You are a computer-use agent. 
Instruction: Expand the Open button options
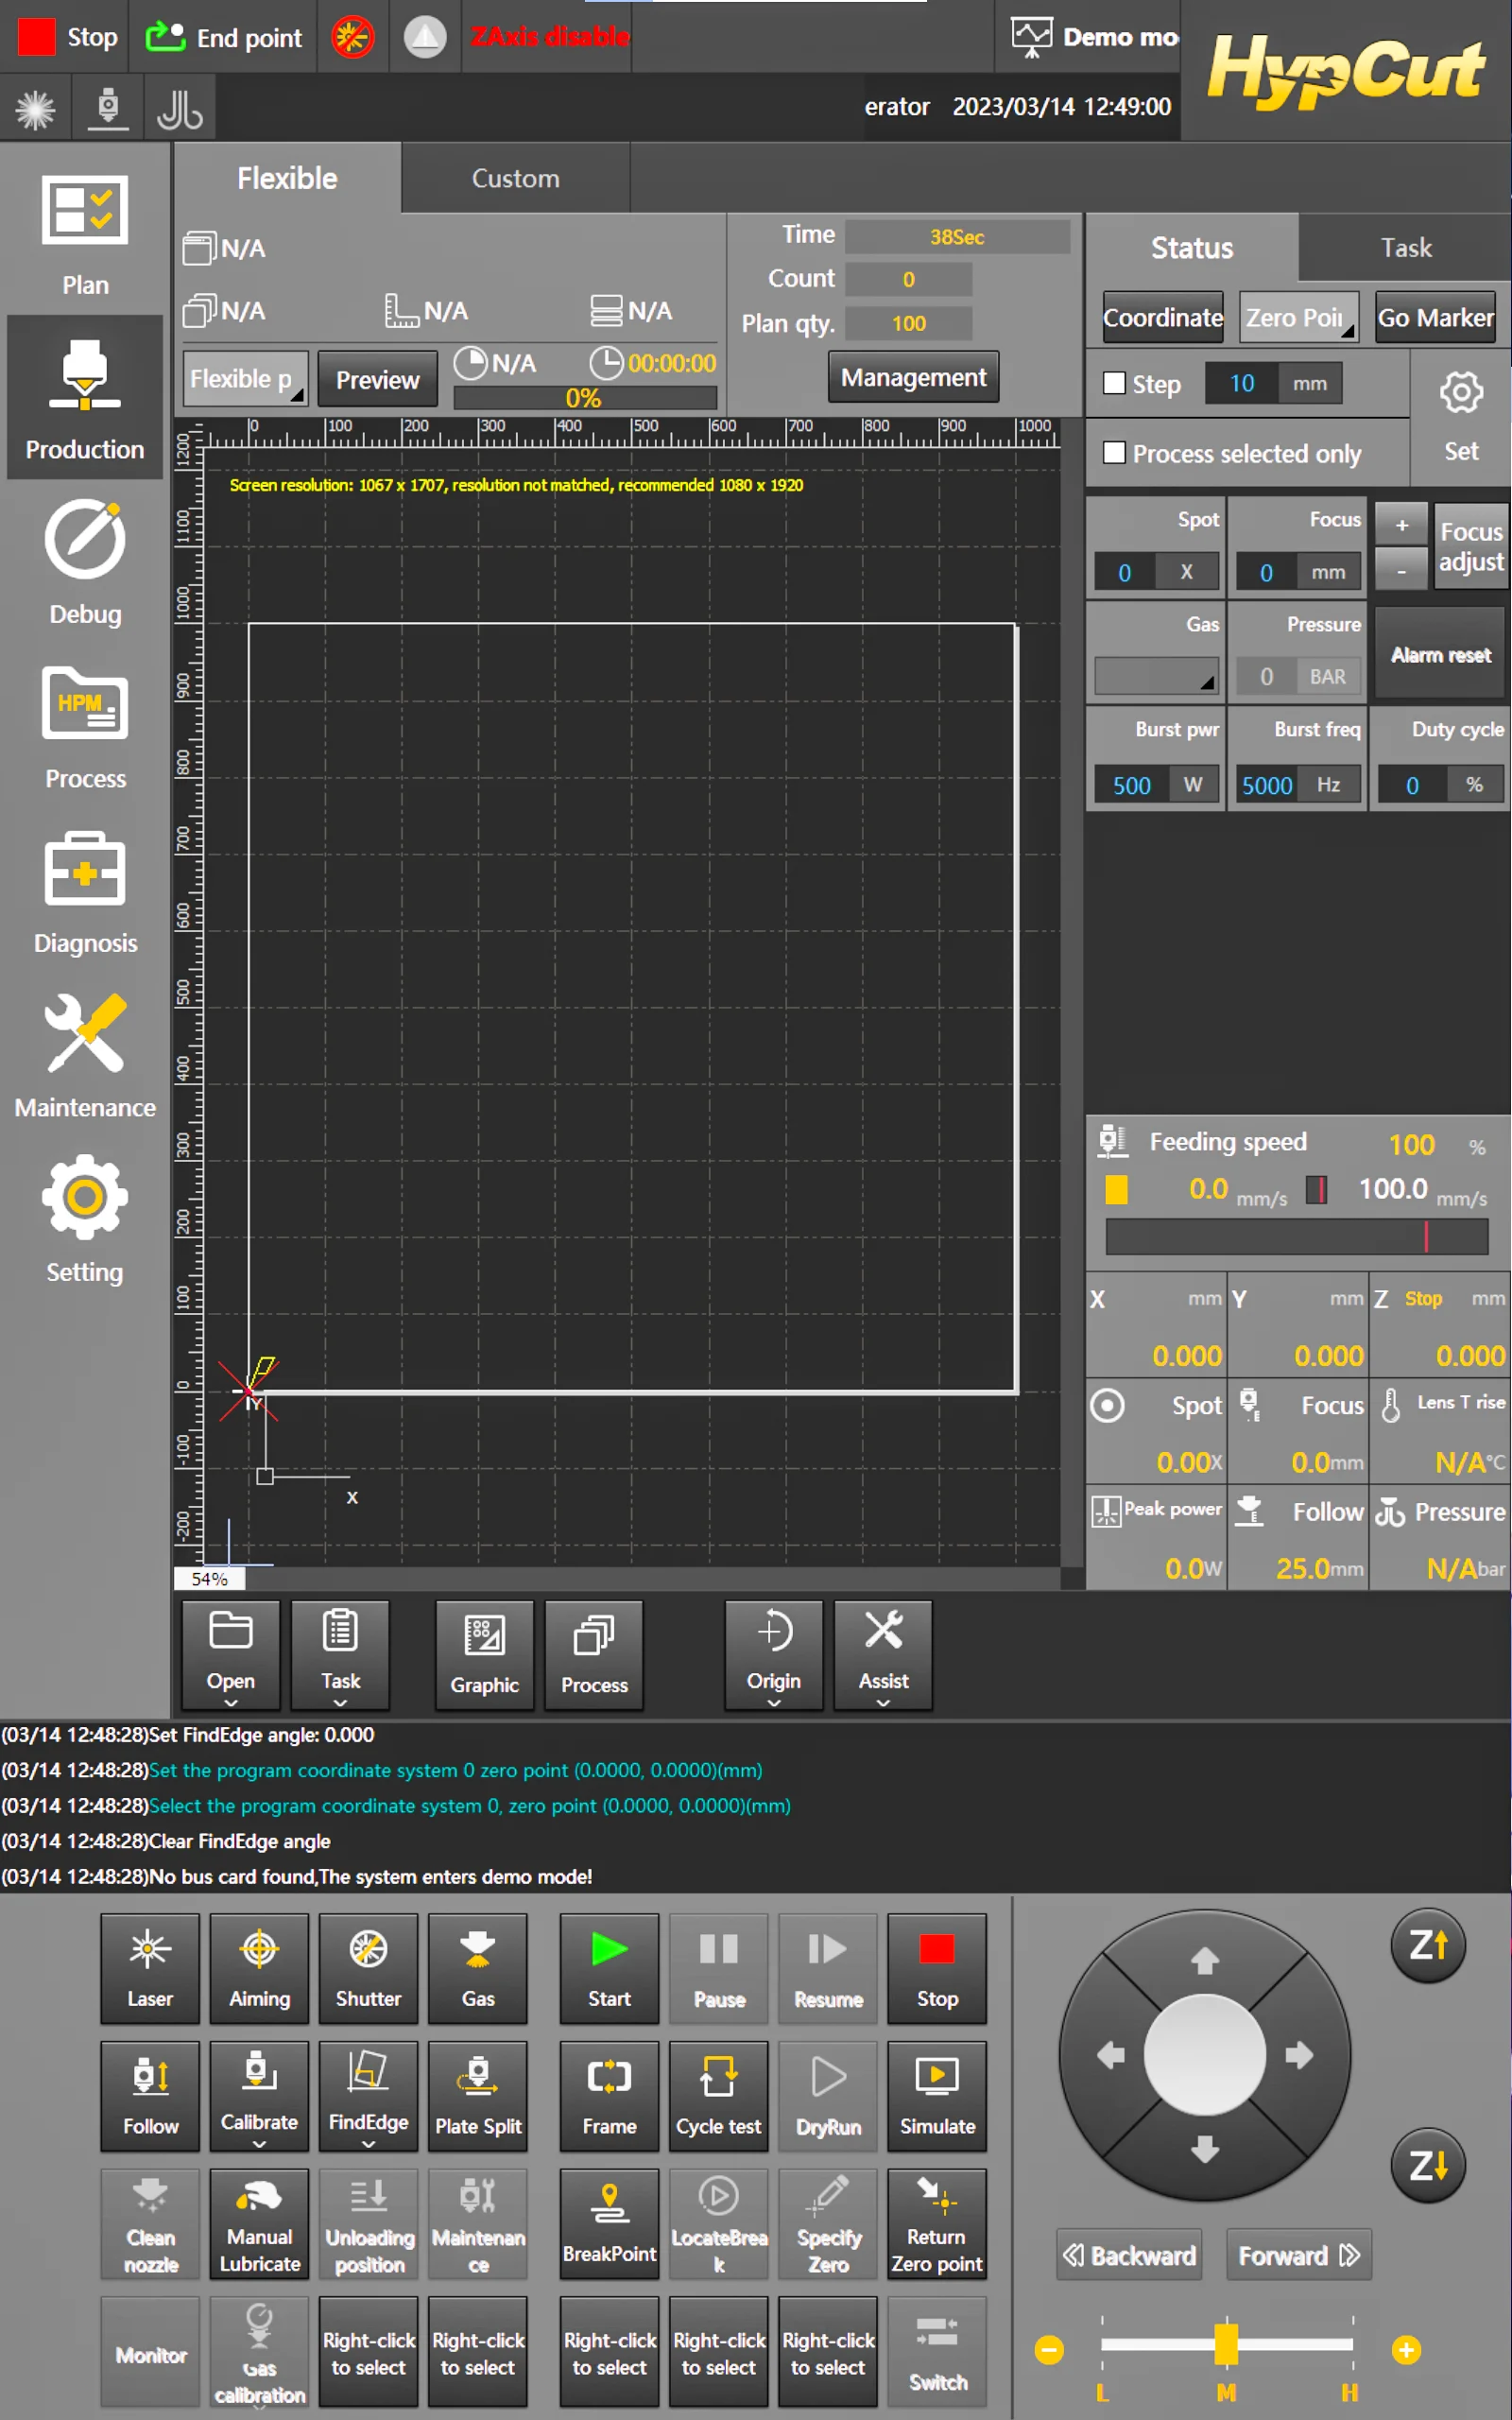tap(231, 1703)
